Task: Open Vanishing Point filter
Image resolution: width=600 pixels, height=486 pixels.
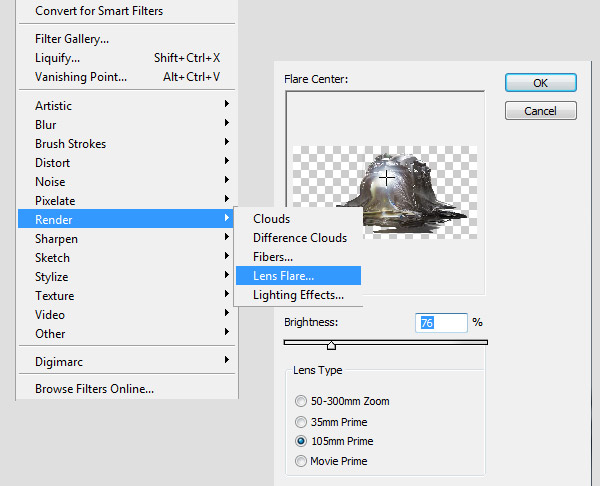Action: 126,77
